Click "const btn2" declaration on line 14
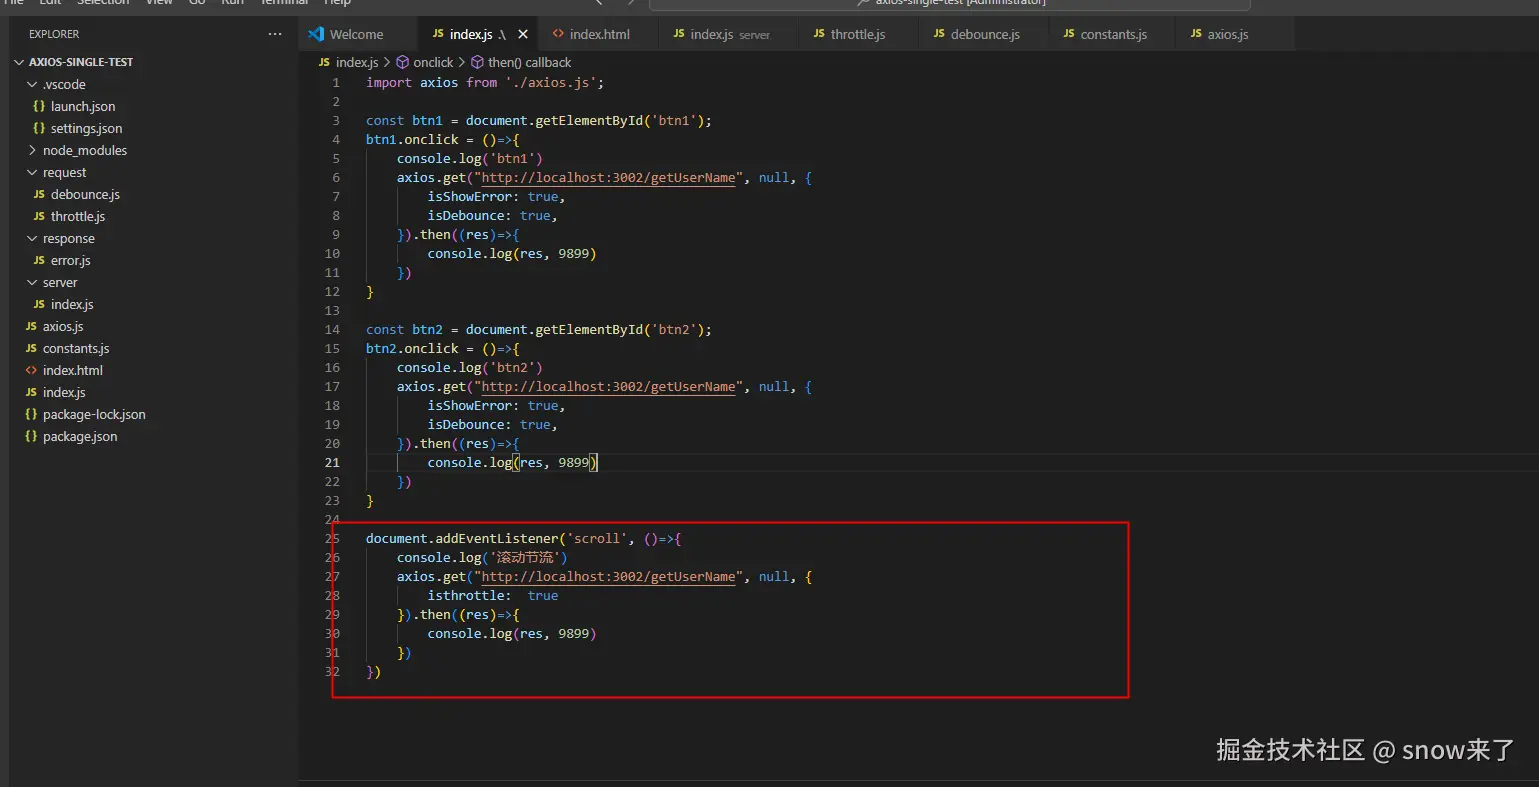The height and width of the screenshot is (787, 1539). (404, 330)
